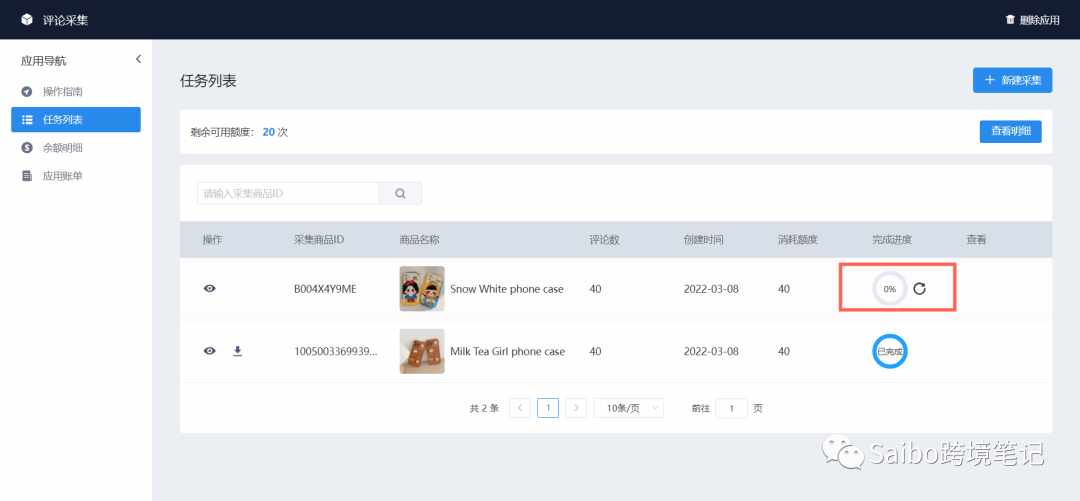Screen dimensions: 1080x501
Task: Click the trash icon beside 删除应用
Action: point(1010,20)
